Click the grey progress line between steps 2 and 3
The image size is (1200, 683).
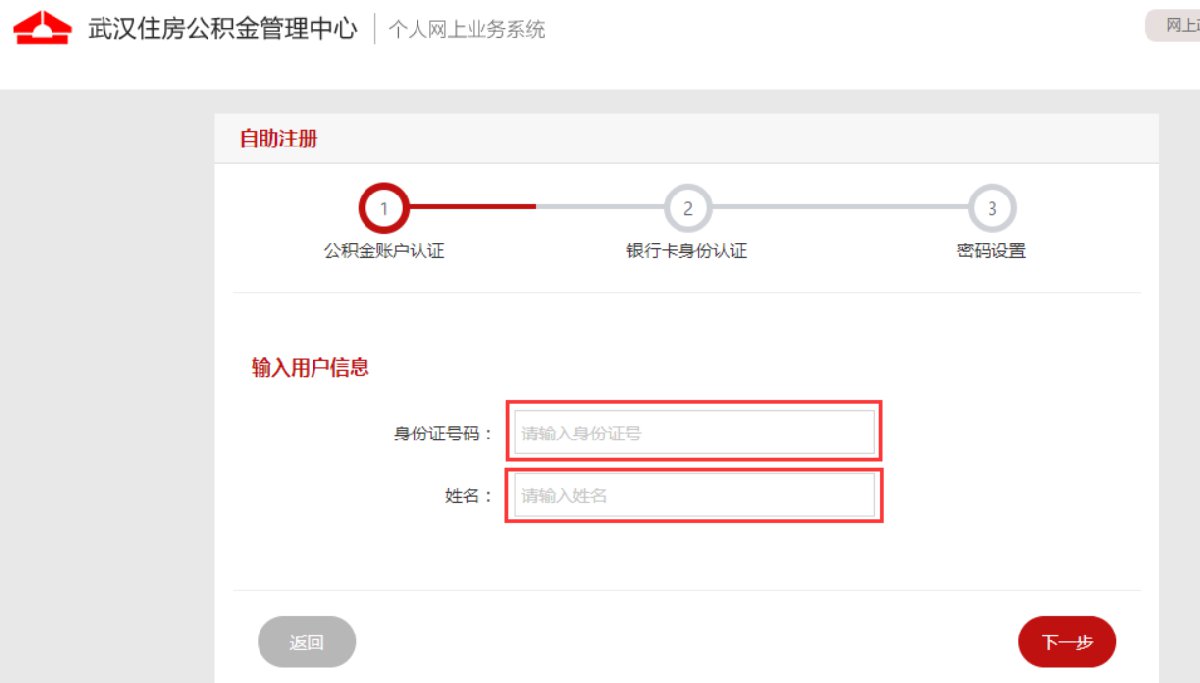coord(840,207)
